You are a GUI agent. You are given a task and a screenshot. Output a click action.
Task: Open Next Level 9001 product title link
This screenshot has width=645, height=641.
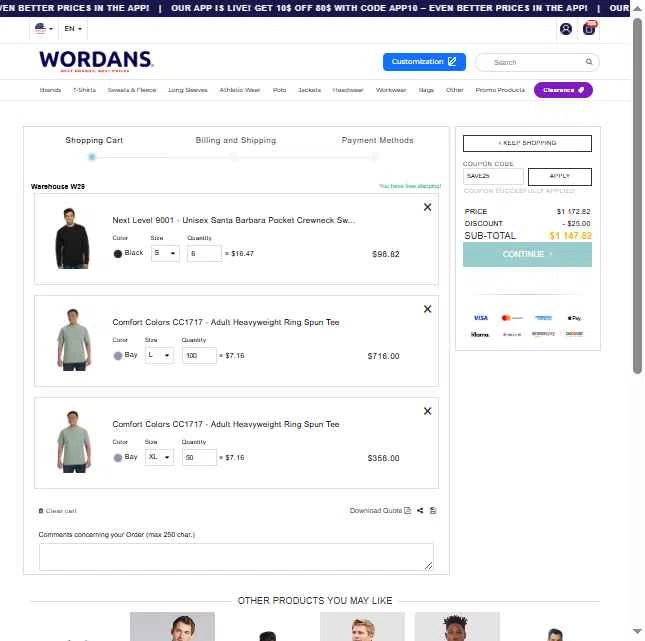[233, 220]
